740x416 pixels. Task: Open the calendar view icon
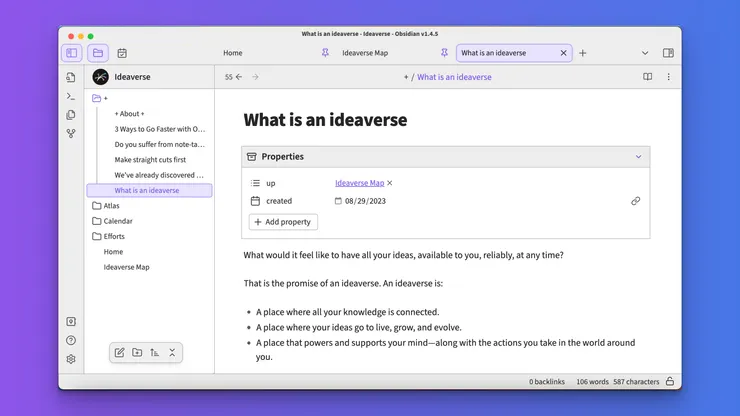pos(122,53)
